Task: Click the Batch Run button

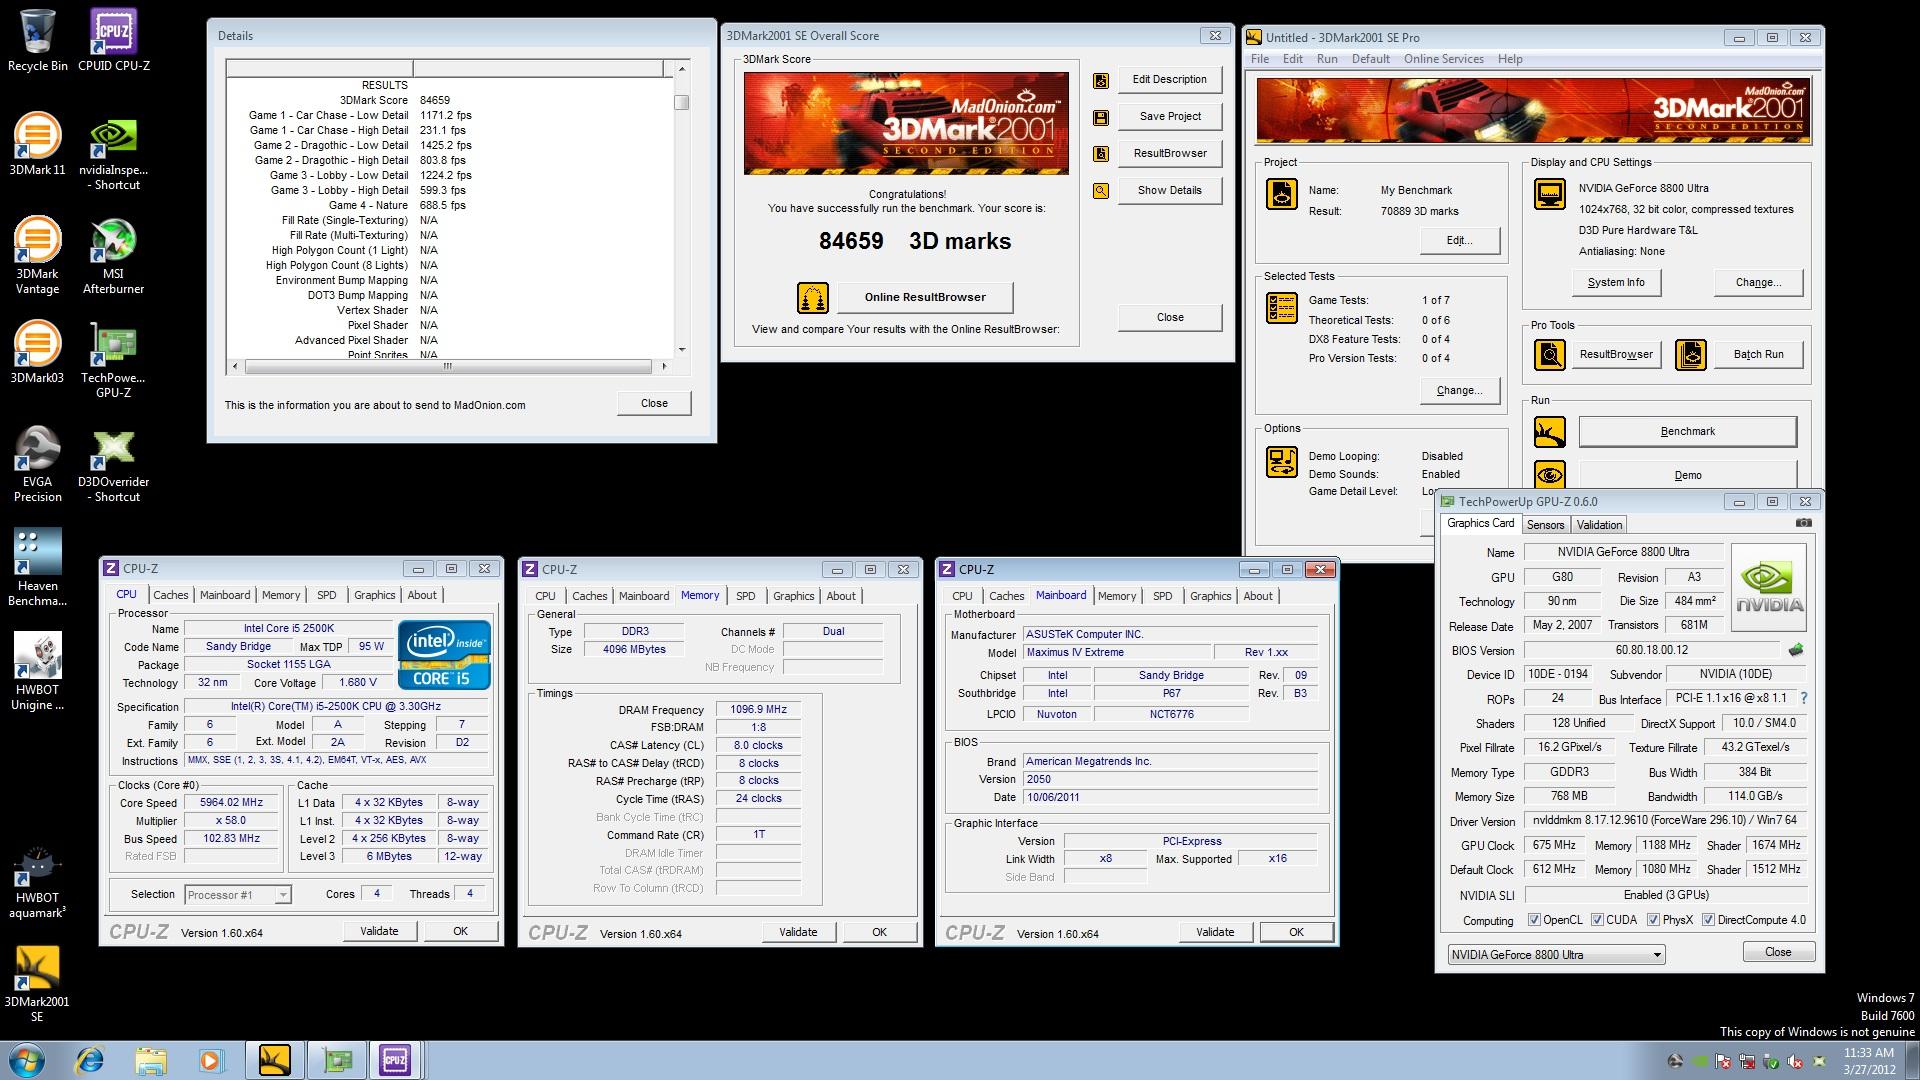Action: pos(1758,355)
